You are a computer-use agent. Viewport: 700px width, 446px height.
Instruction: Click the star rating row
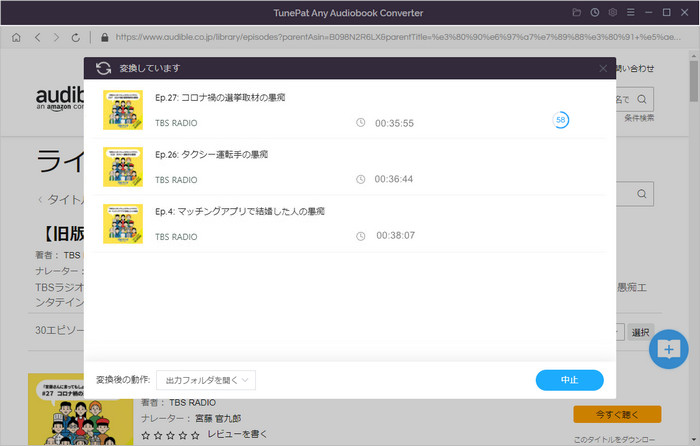(170, 435)
